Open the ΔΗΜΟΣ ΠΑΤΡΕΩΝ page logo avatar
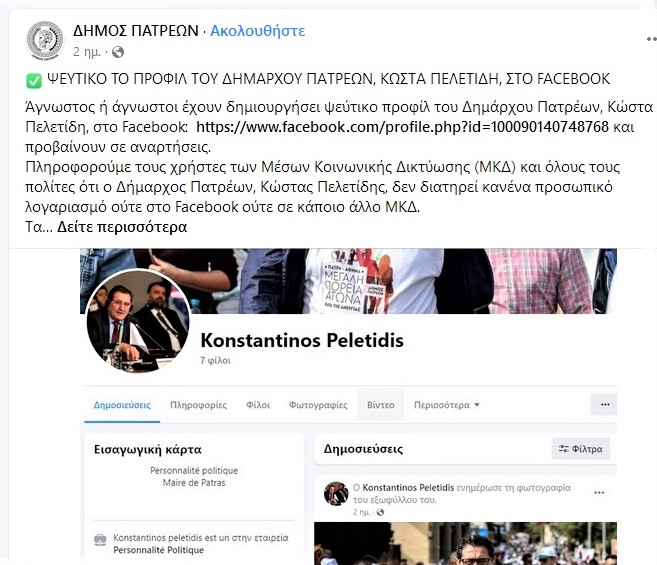Viewport: 657px width, 565px height. point(45,40)
